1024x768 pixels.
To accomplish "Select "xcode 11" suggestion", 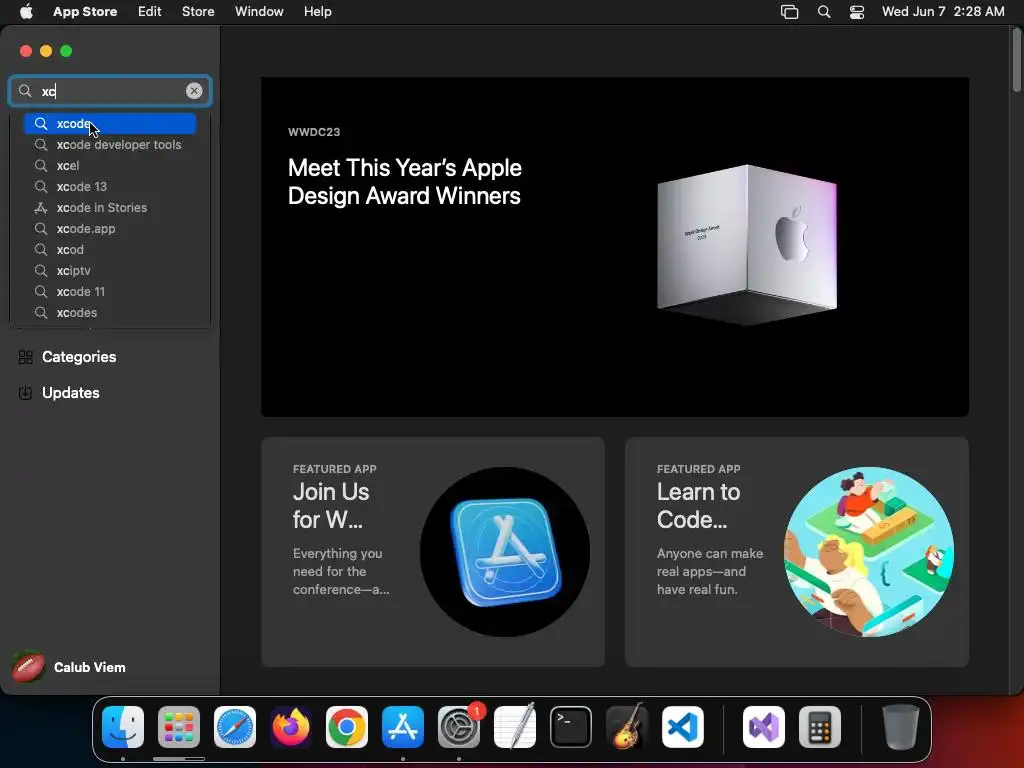I will 110,291.
